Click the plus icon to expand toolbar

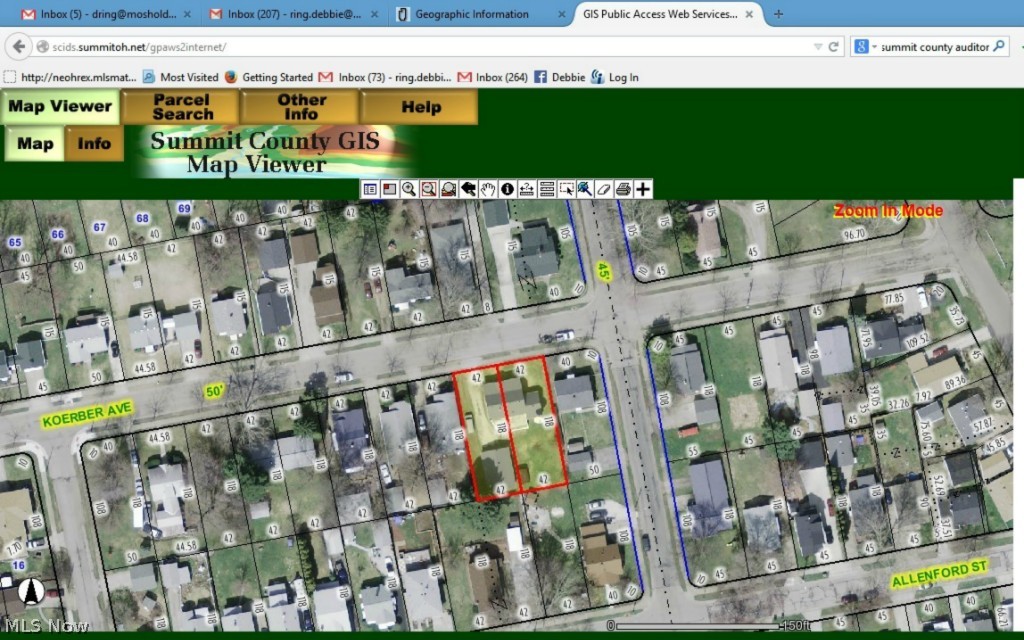pos(642,188)
